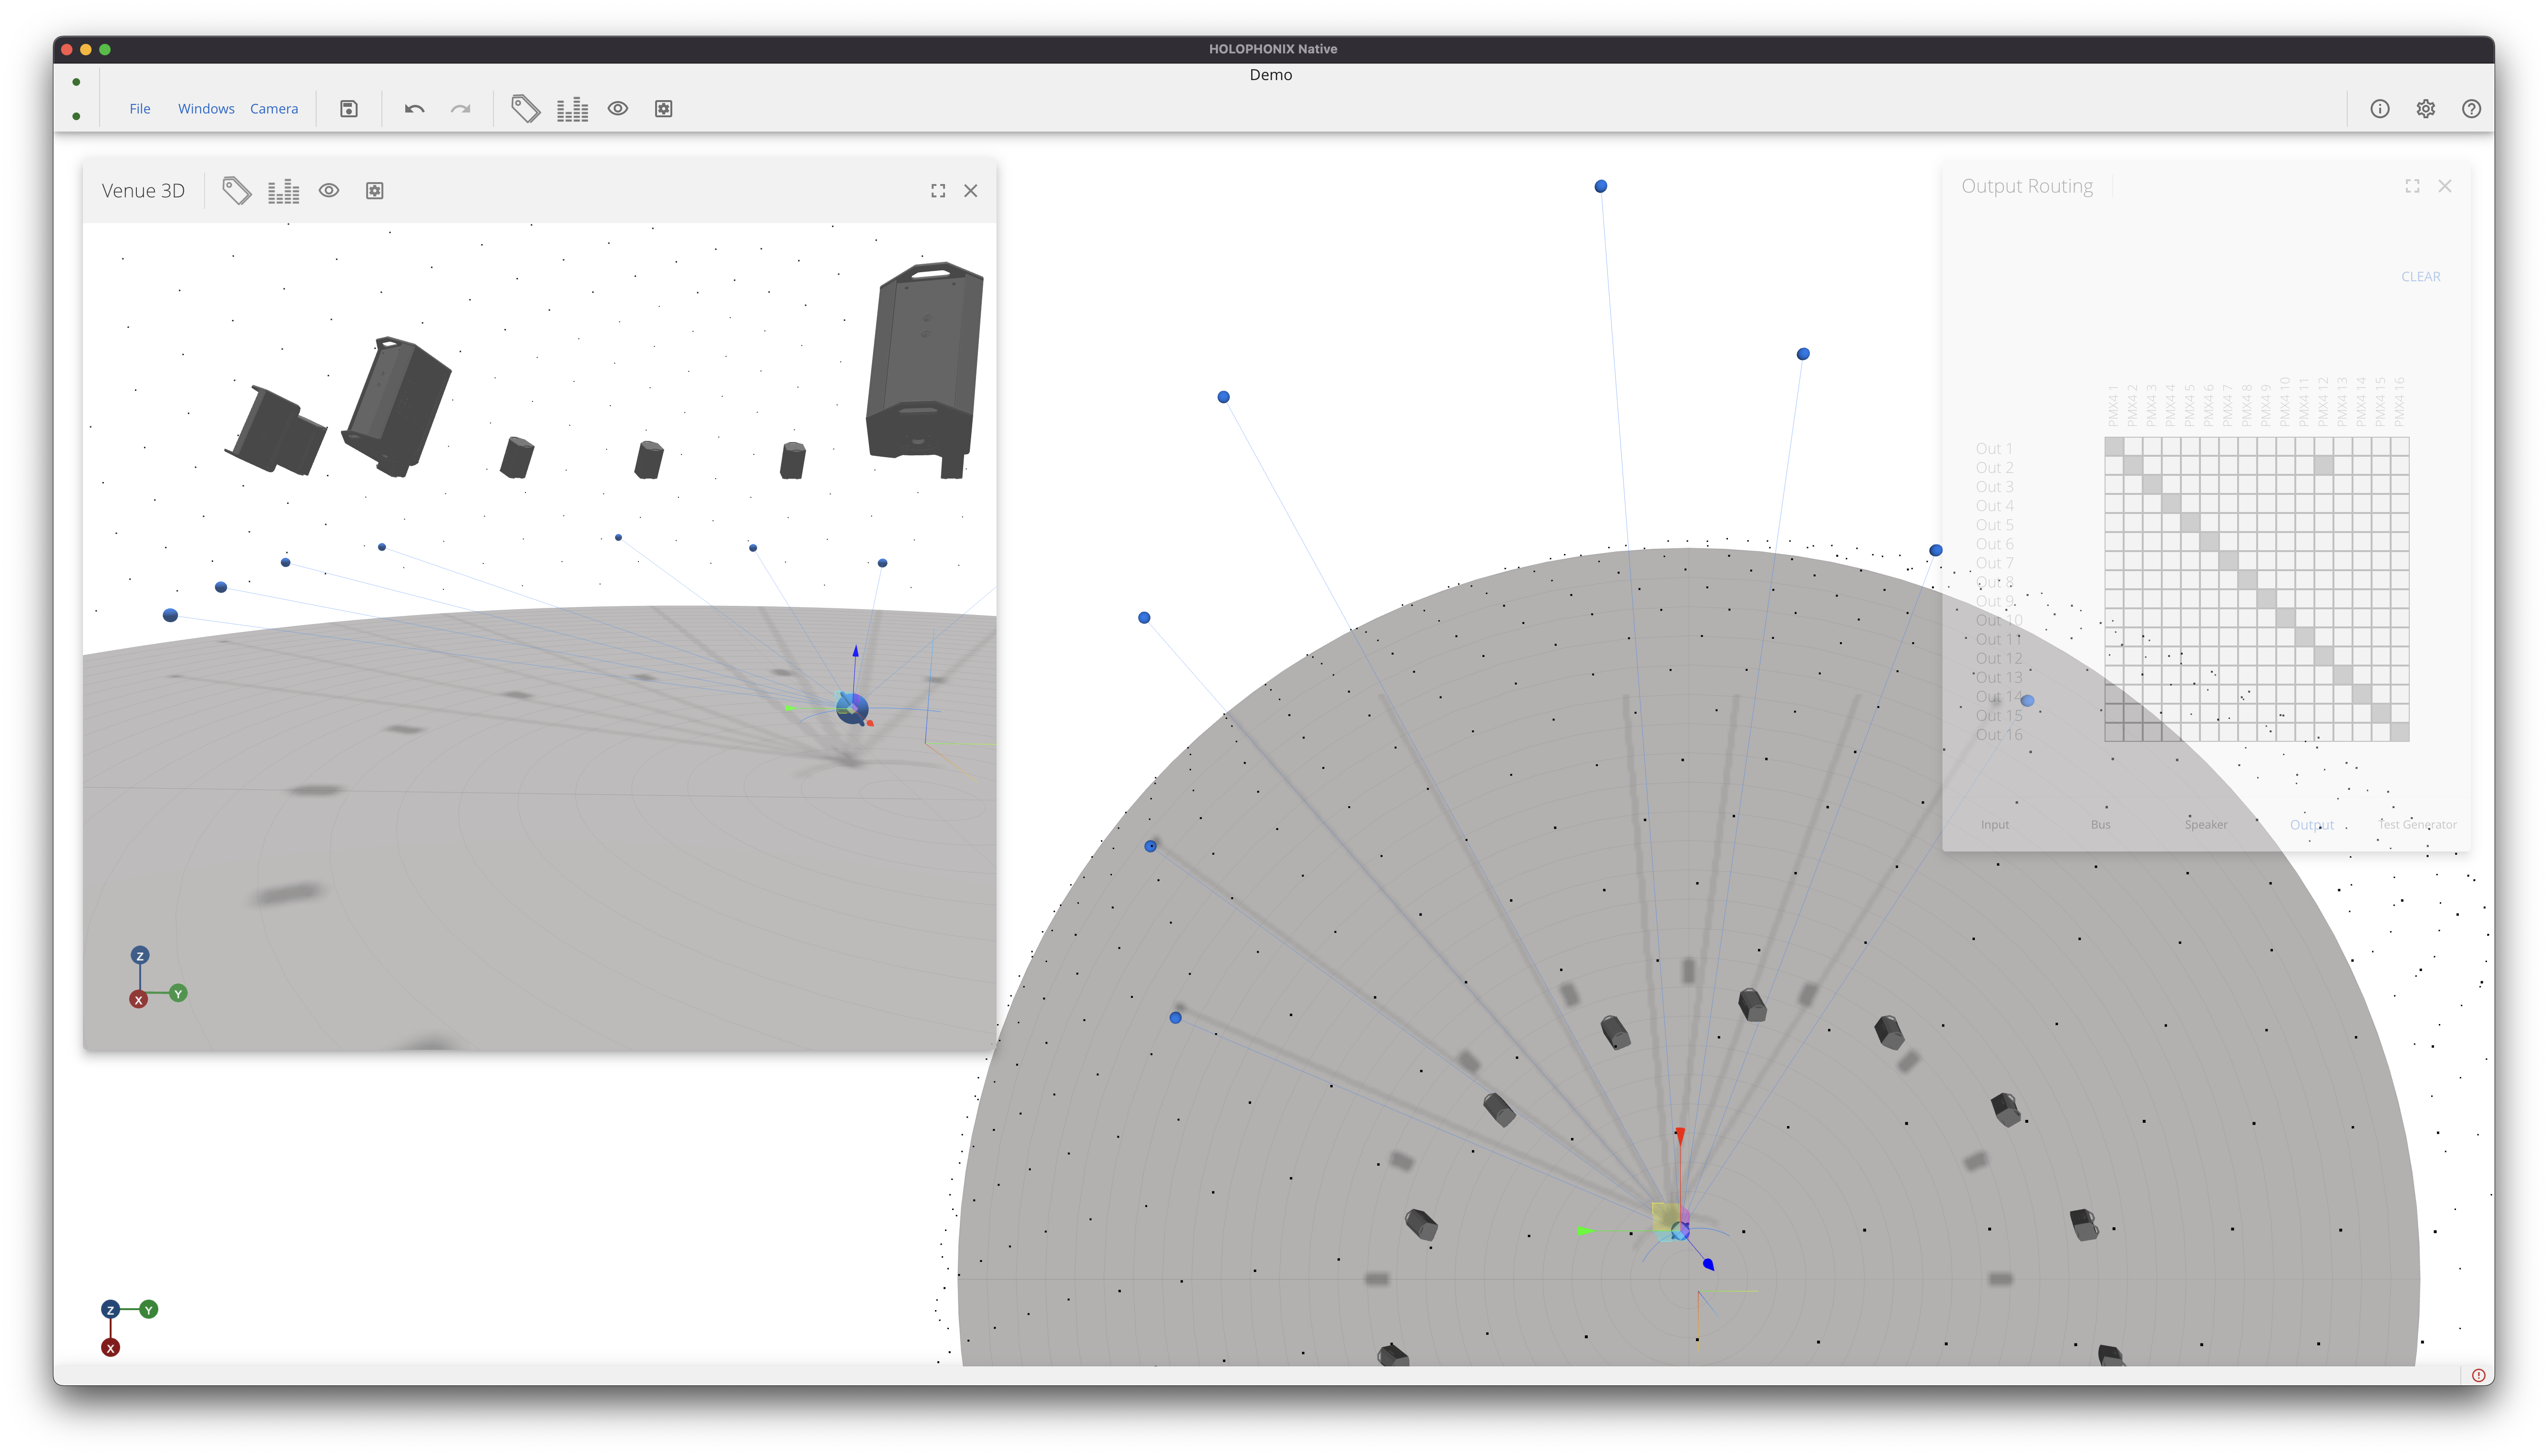
Task: Select the topmost blue source sphere in main view
Action: click(x=1601, y=187)
